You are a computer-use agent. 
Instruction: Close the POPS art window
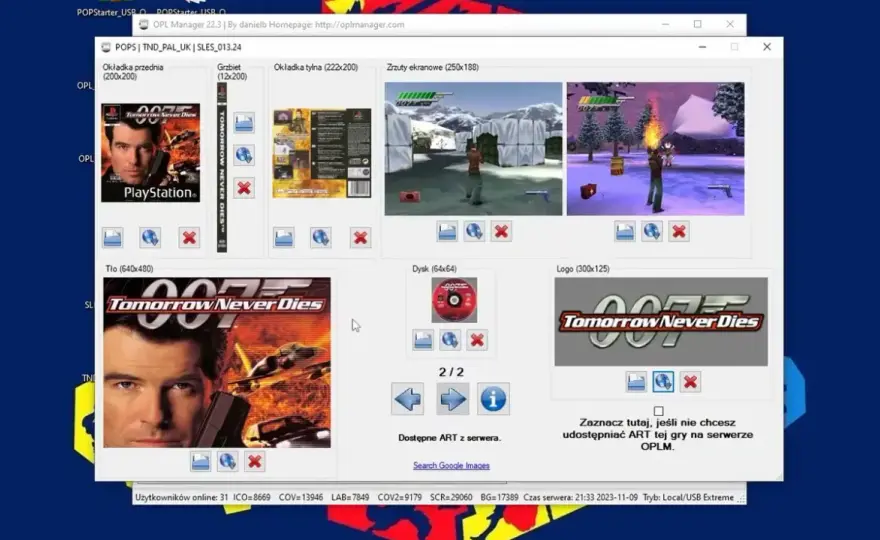pyautogui.click(x=767, y=47)
